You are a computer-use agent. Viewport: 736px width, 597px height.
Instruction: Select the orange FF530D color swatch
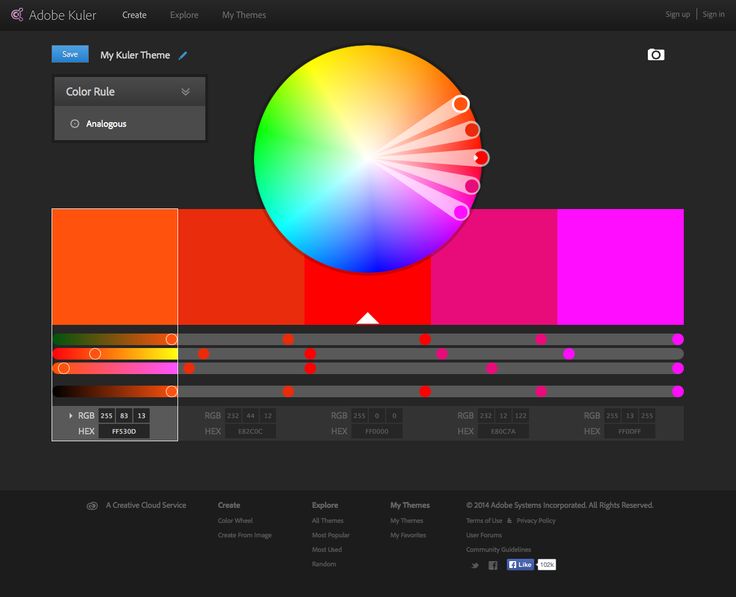pyautogui.click(x=115, y=267)
